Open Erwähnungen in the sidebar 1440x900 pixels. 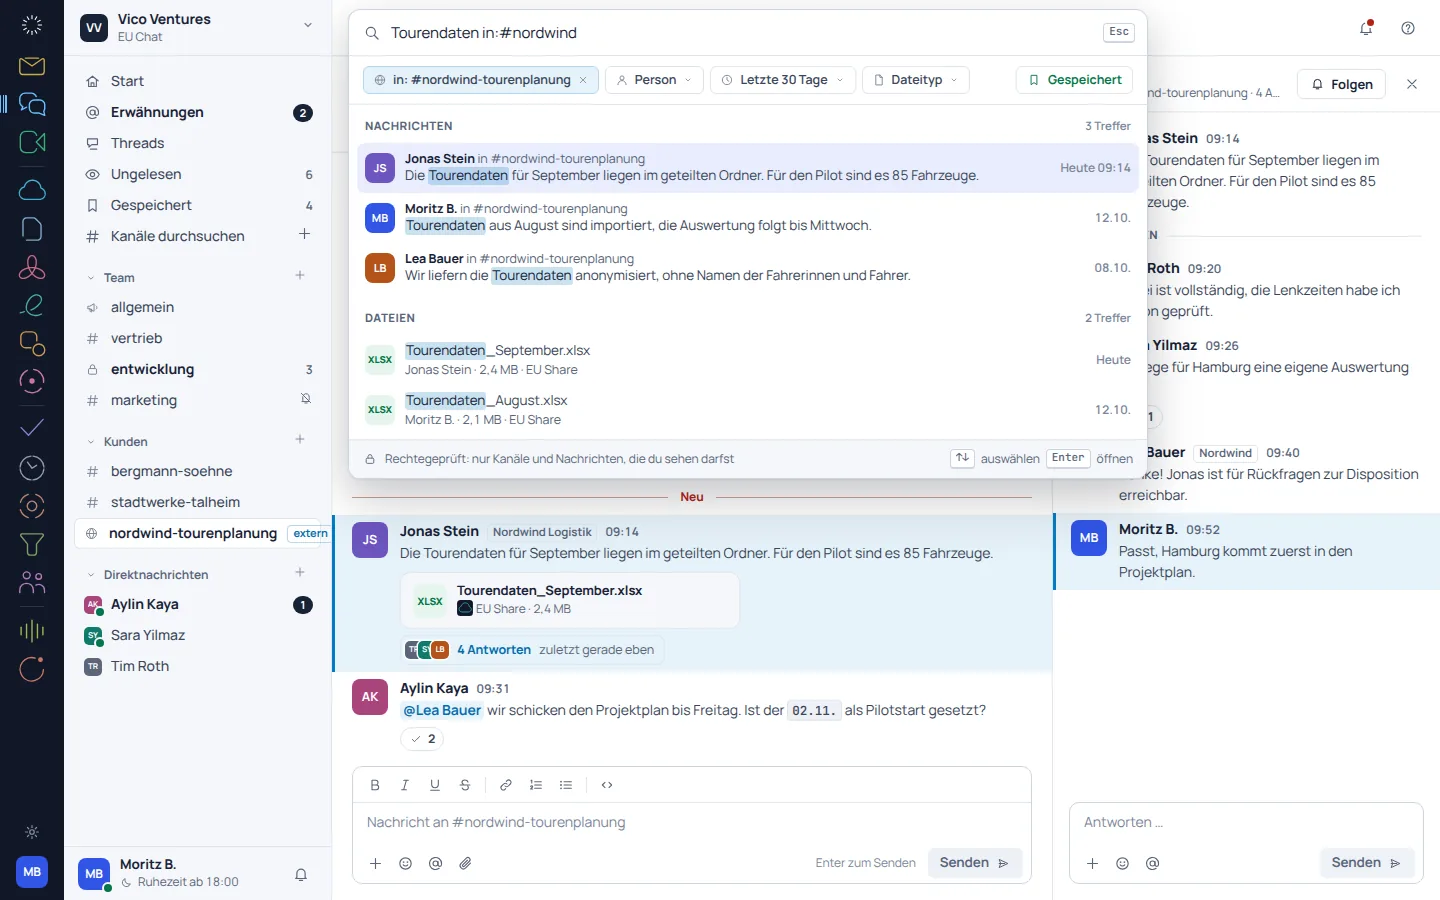pyautogui.click(x=198, y=112)
